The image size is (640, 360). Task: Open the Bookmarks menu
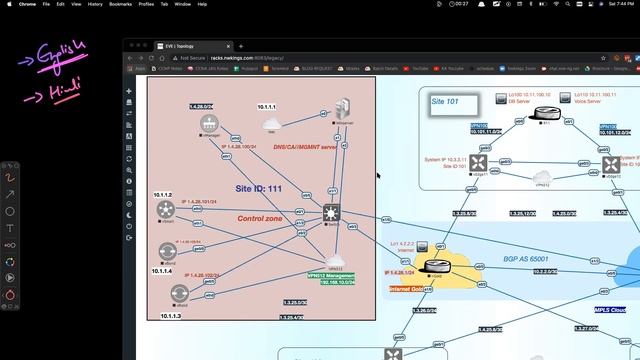(x=120, y=4)
